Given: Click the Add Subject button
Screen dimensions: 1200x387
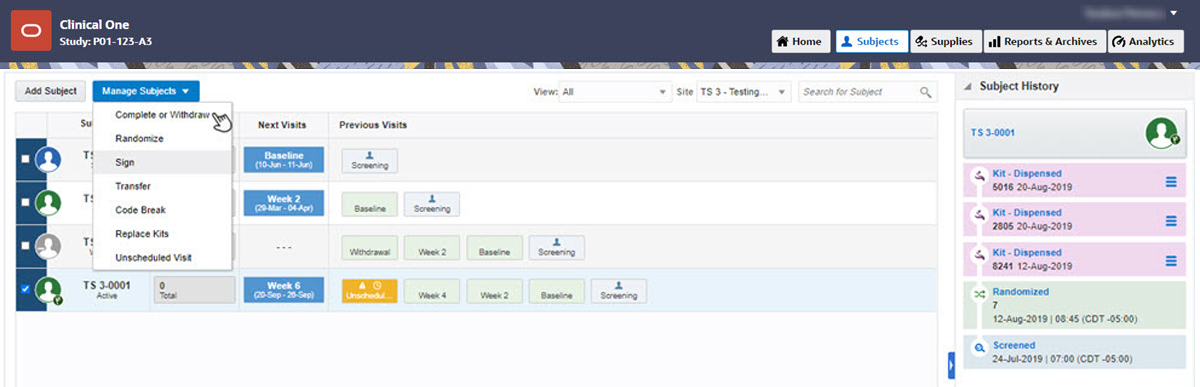Looking at the screenshot, I should tap(51, 91).
